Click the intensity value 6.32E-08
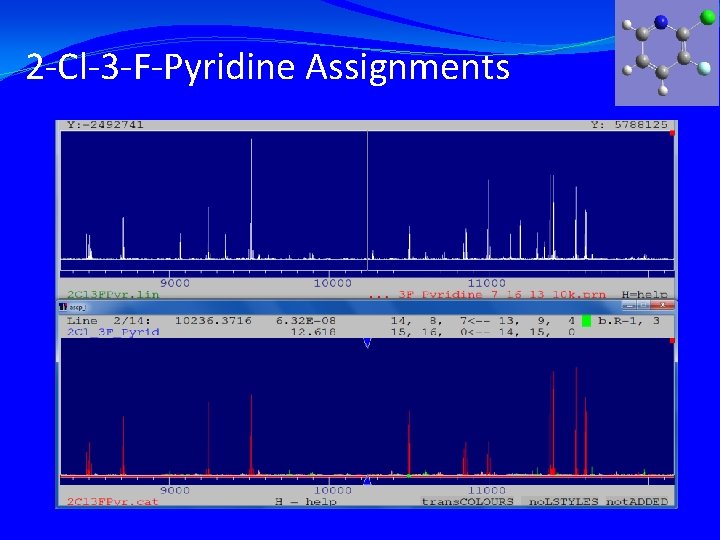The width and height of the screenshot is (720, 540). click(305, 321)
